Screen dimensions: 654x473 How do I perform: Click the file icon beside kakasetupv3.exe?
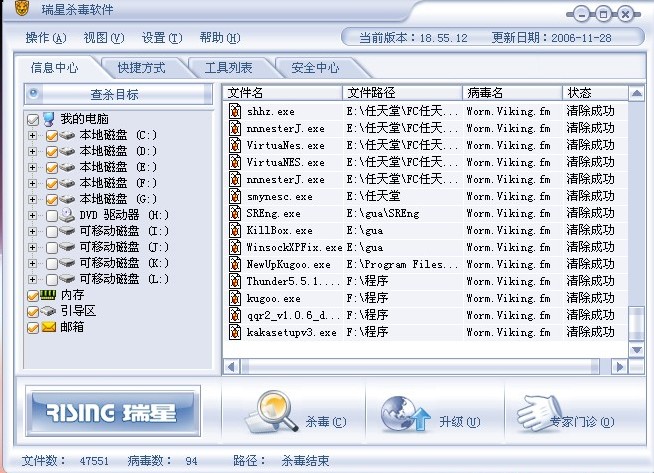[x=235, y=332]
